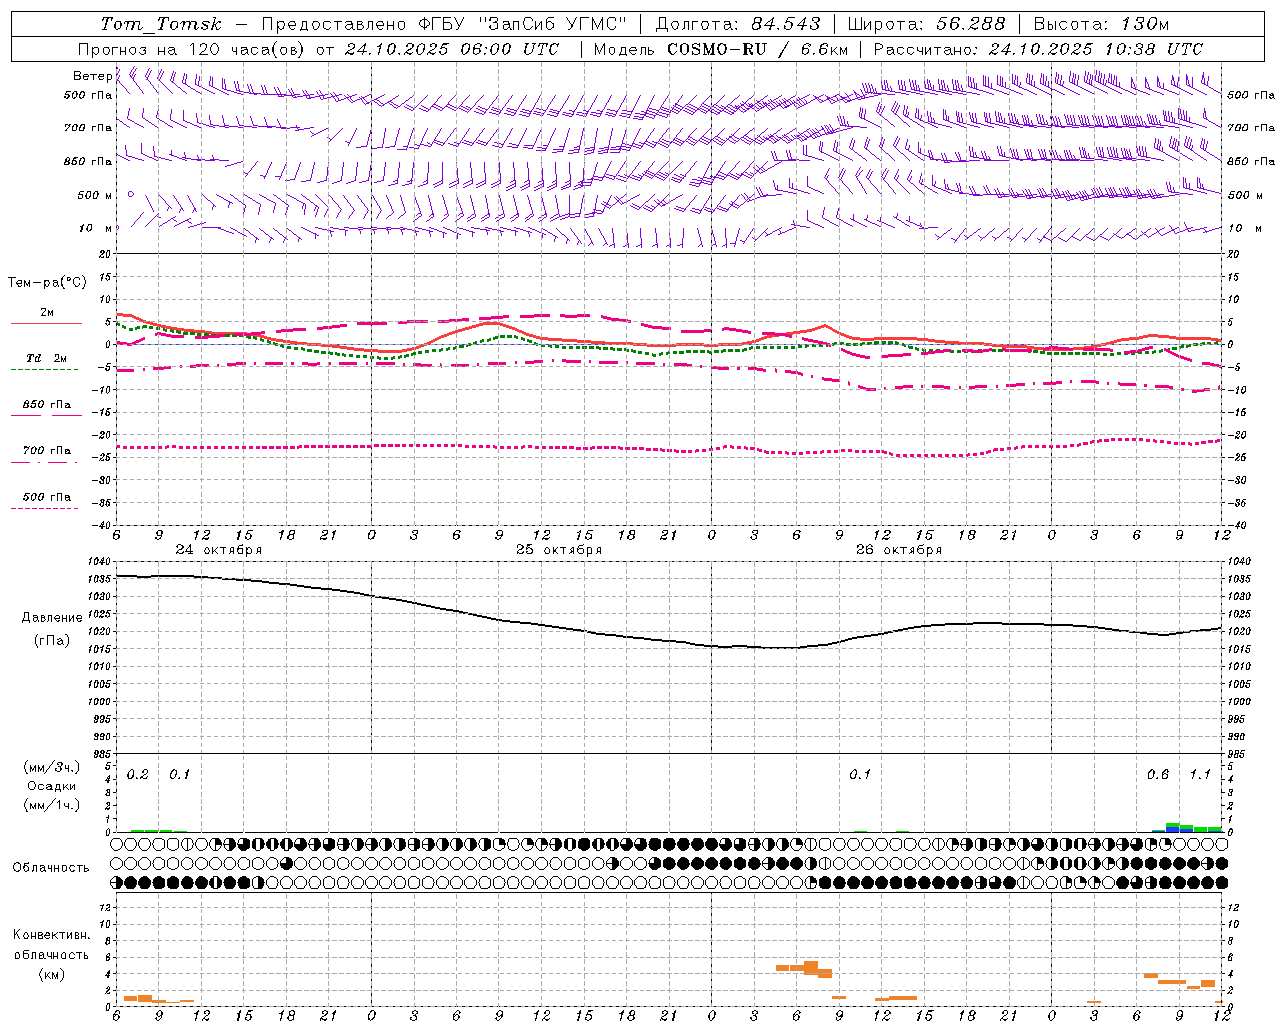This screenshot has width=1280, height=1024.
Task: Click the Модель COSMO-RU / 6.6км text
Action: click(720, 49)
